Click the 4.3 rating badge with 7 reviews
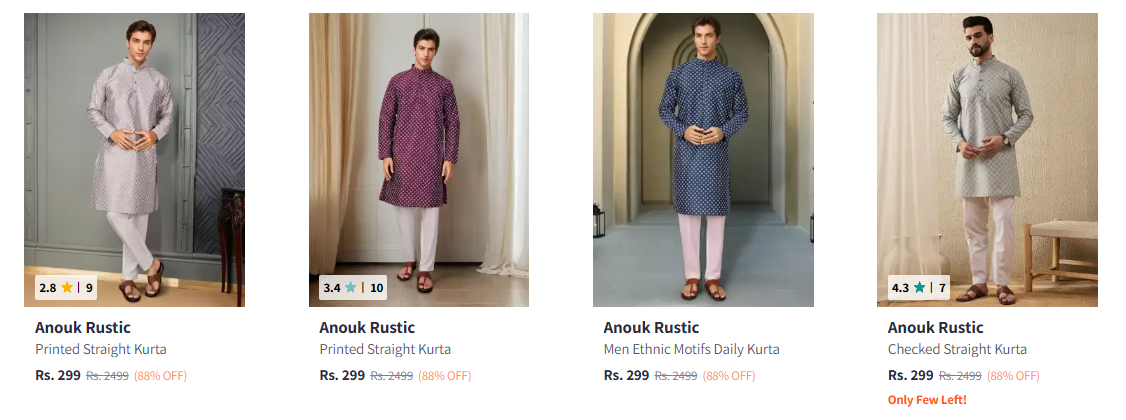1126x420 pixels. 918,288
